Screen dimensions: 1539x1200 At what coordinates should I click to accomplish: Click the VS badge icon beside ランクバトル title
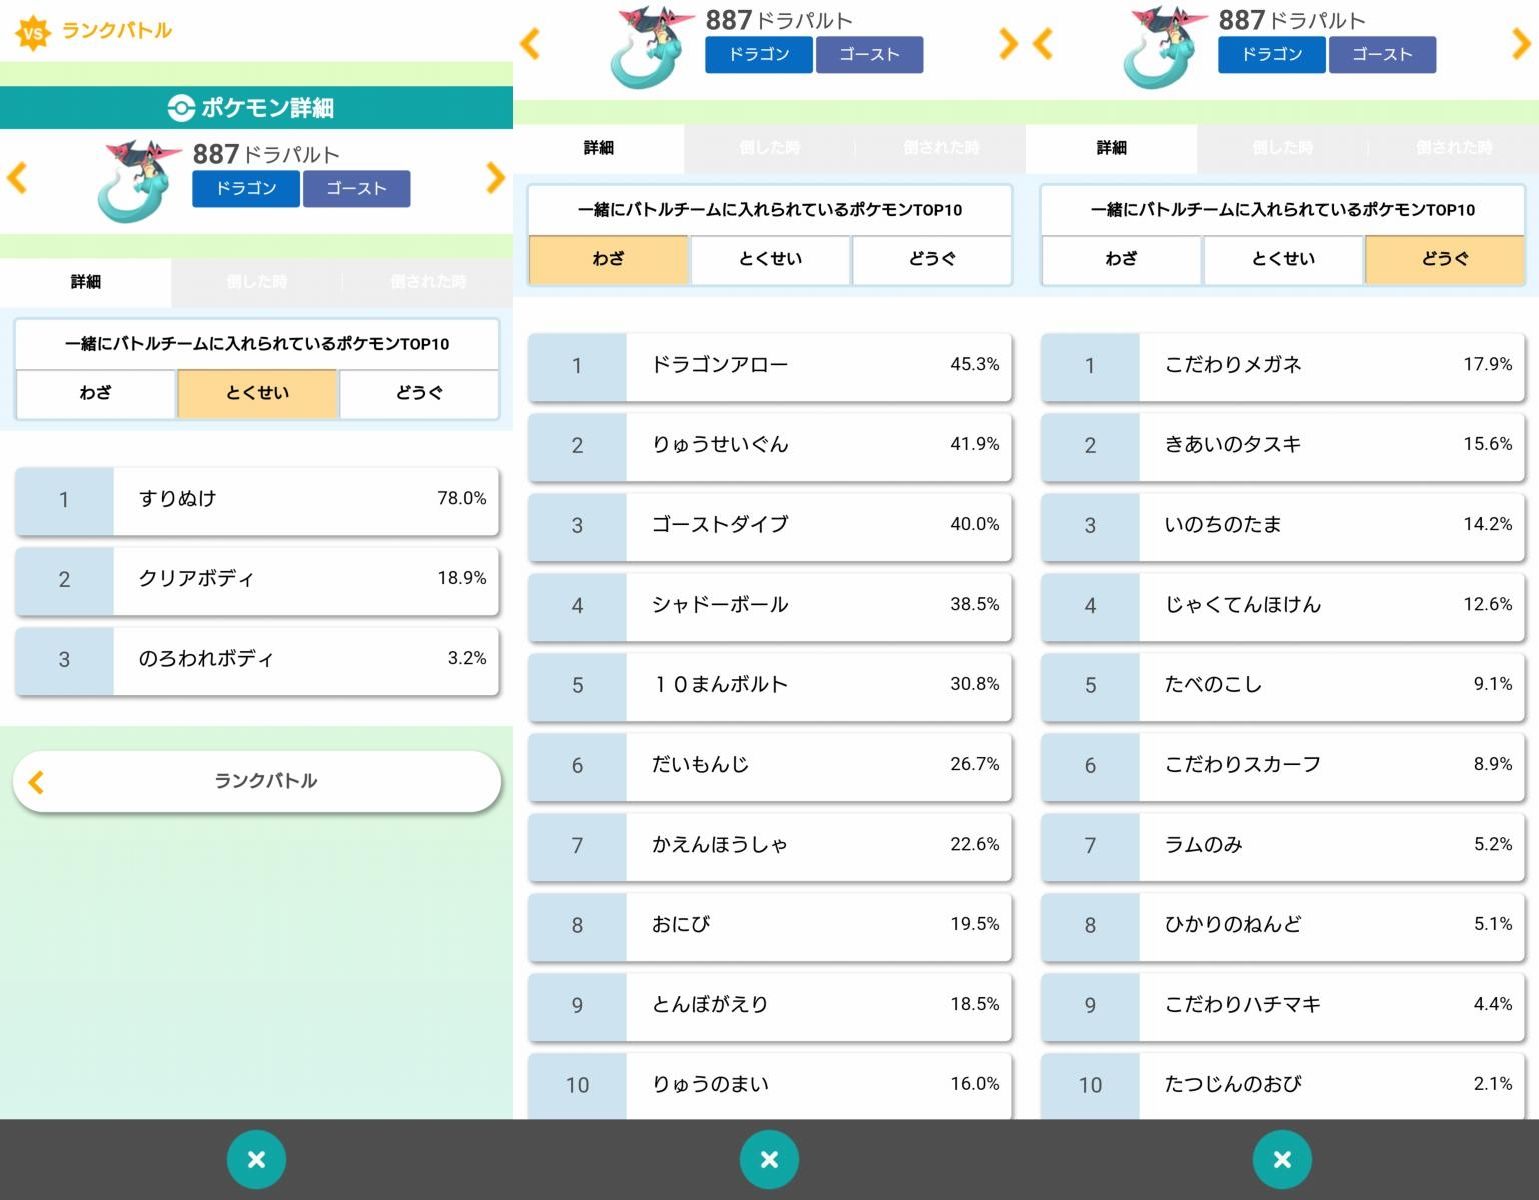point(33,32)
